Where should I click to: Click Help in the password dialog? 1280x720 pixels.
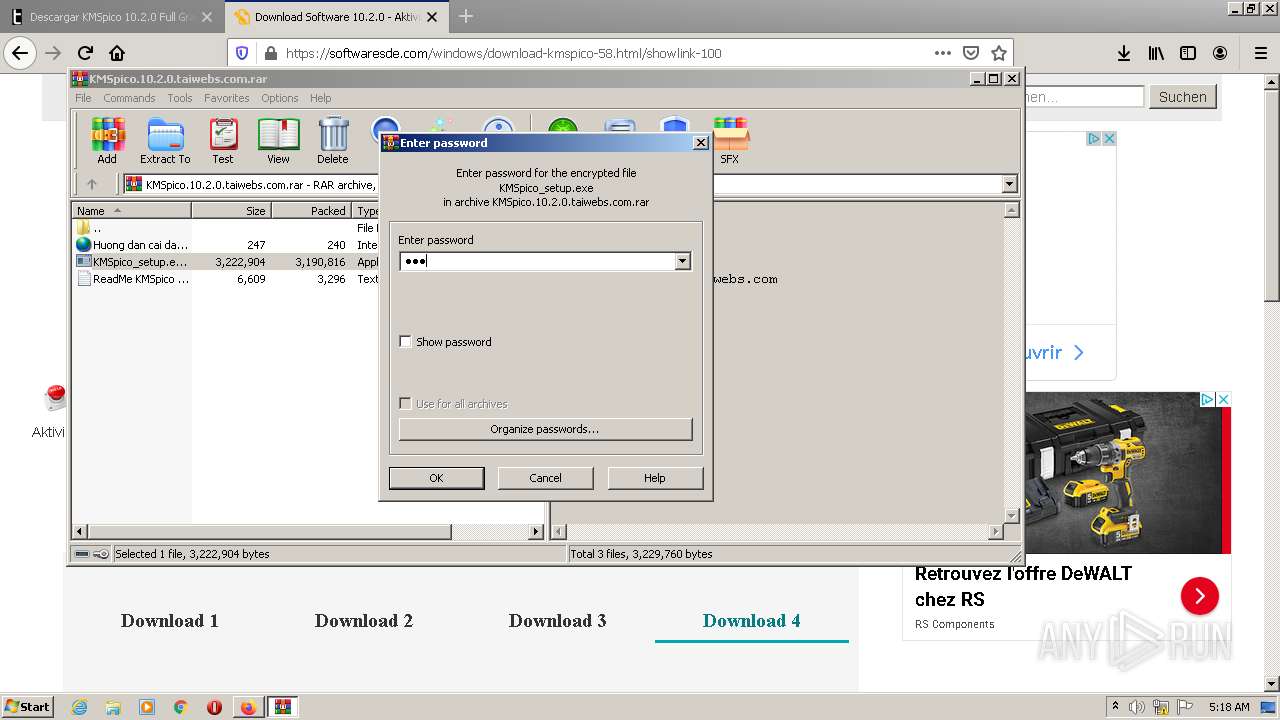tap(655, 478)
